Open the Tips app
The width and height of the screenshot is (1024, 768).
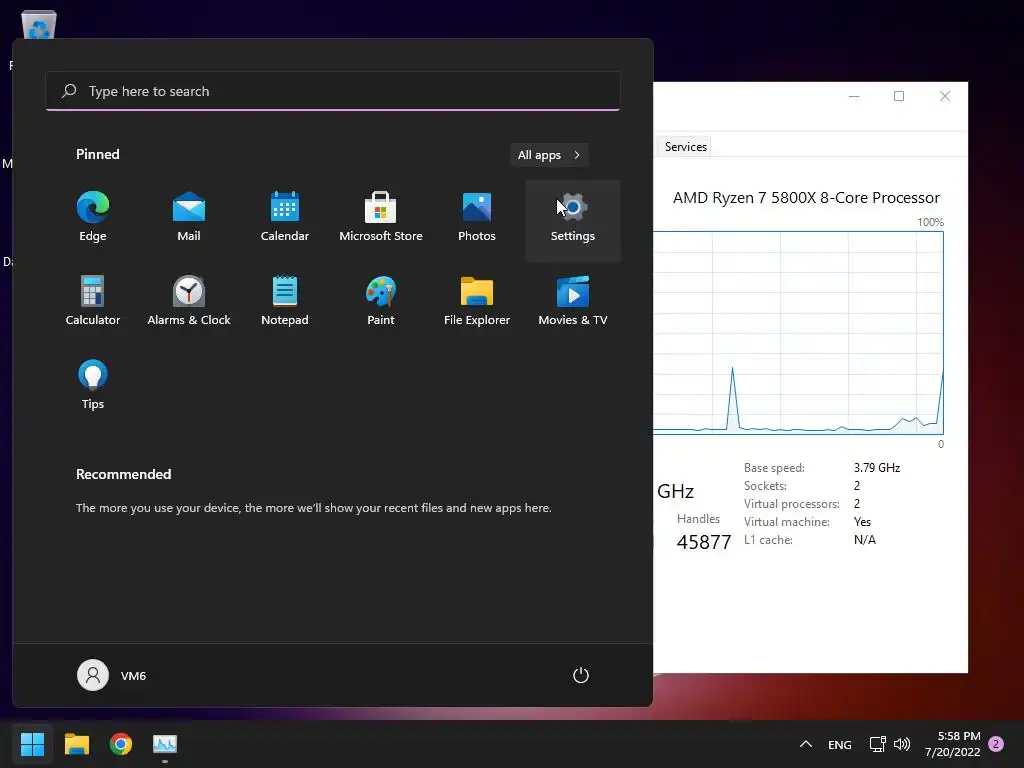[x=93, y=385]
